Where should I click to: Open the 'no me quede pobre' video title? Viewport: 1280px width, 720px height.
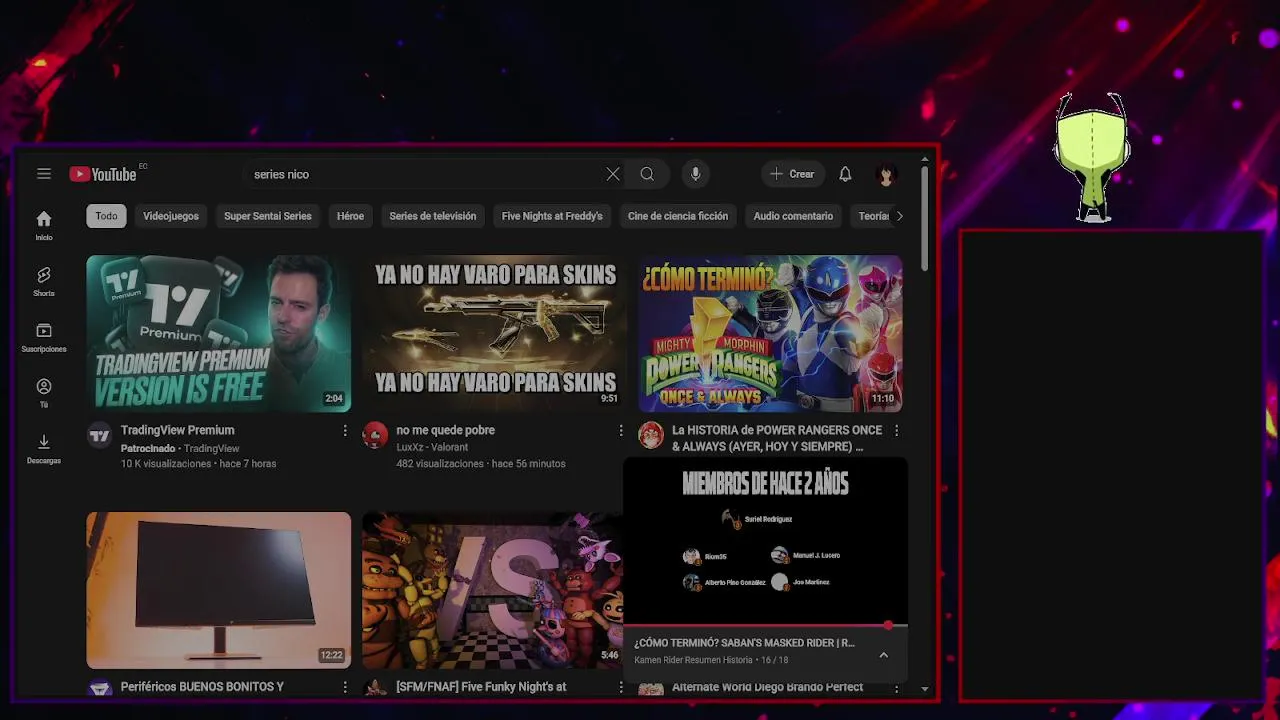(x=446, y=430)
